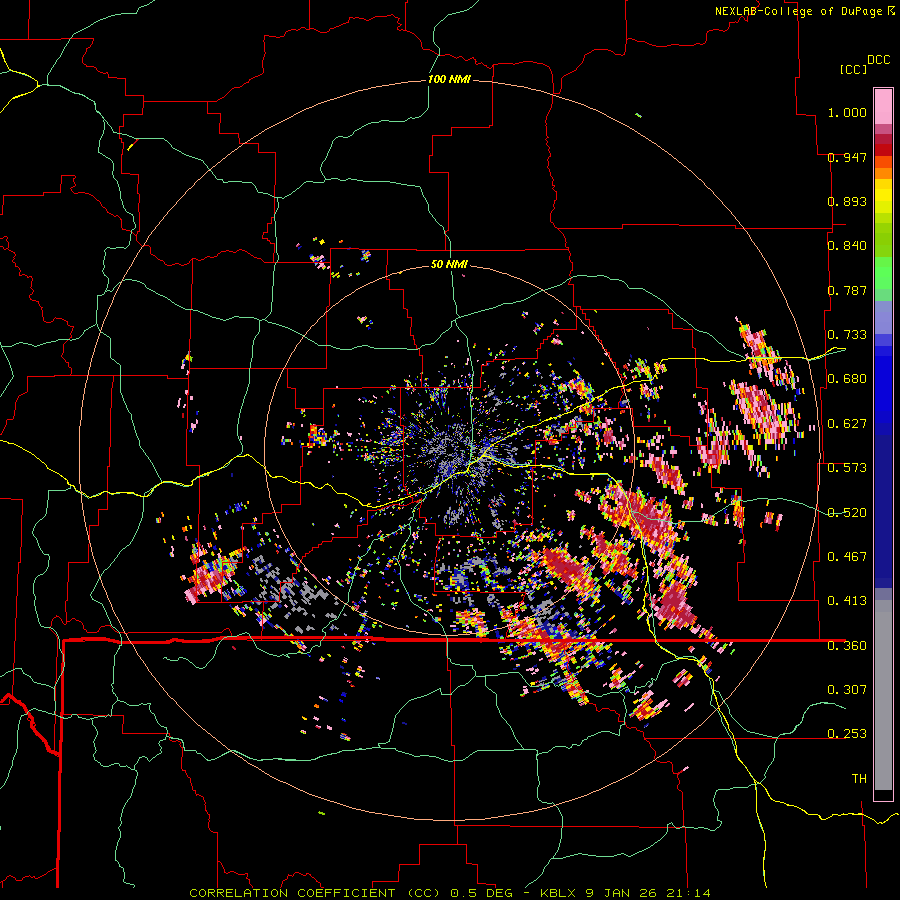
Task: Click the 0.413 value on the color scale
Action: pos(847,601)
